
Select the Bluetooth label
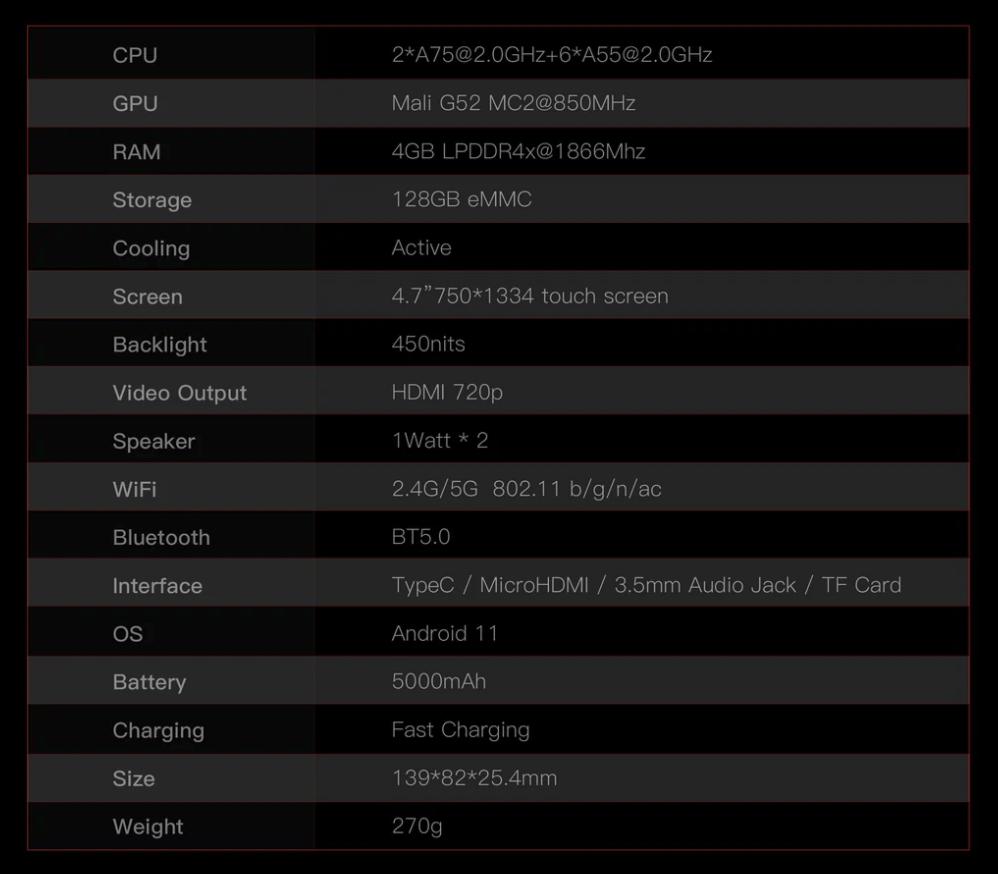point(161,537)
